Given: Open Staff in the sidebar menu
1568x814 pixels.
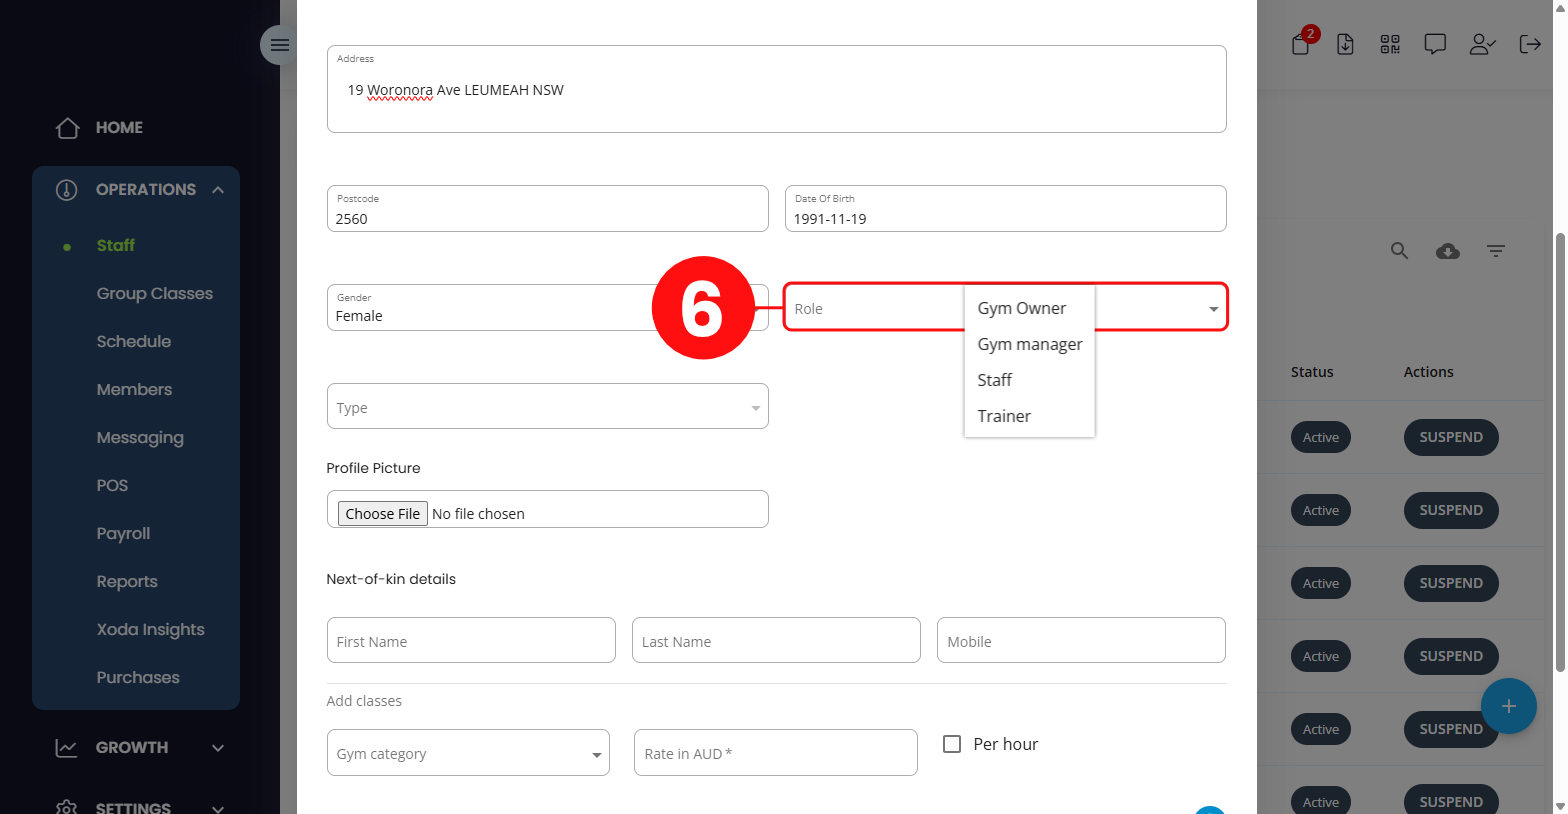Looking at the screenshot, I should pos(116,246).
